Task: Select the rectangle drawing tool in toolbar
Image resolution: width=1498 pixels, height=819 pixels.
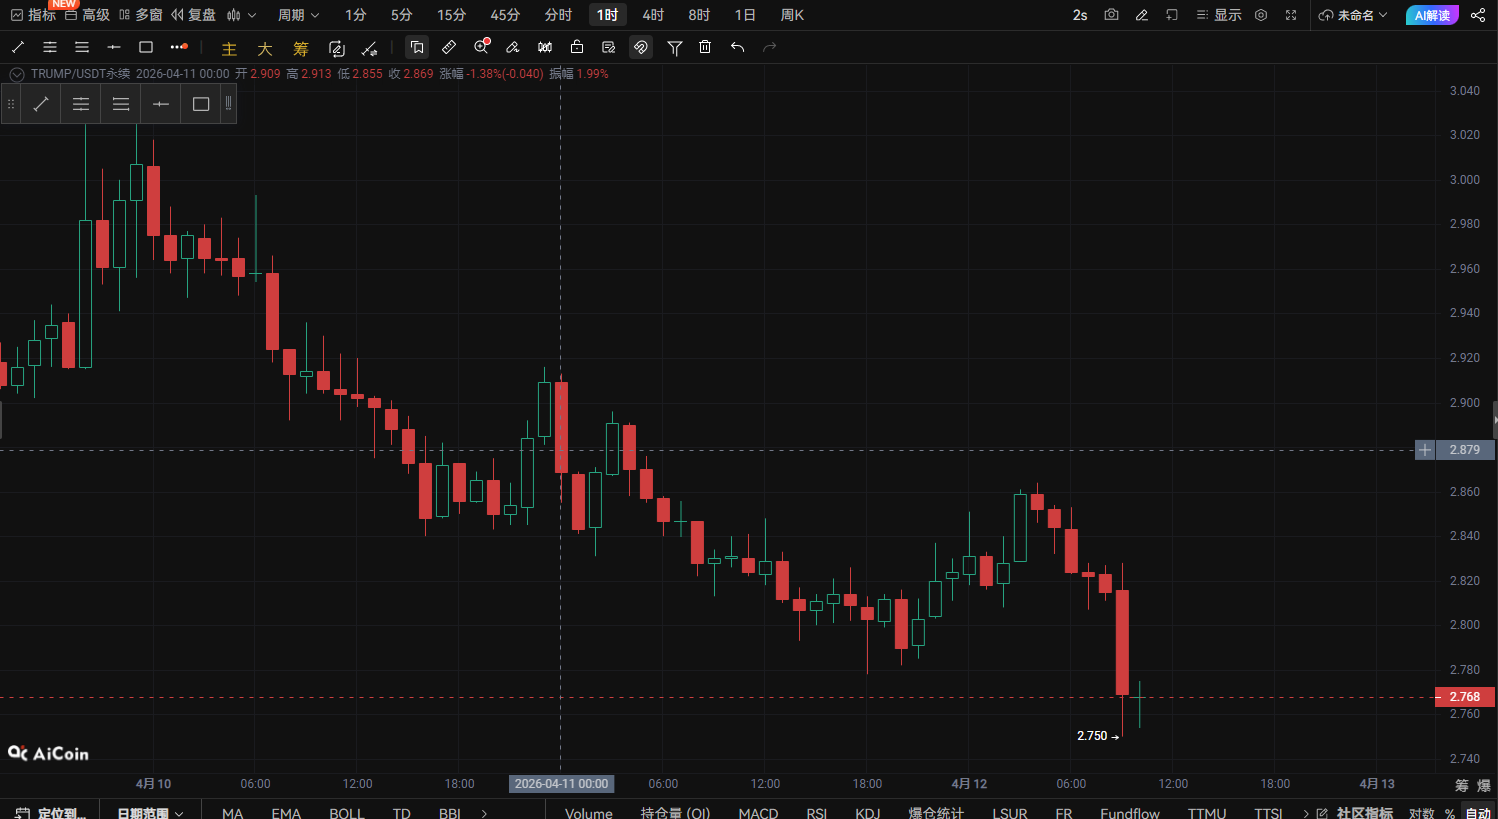Action: [146, 47]
